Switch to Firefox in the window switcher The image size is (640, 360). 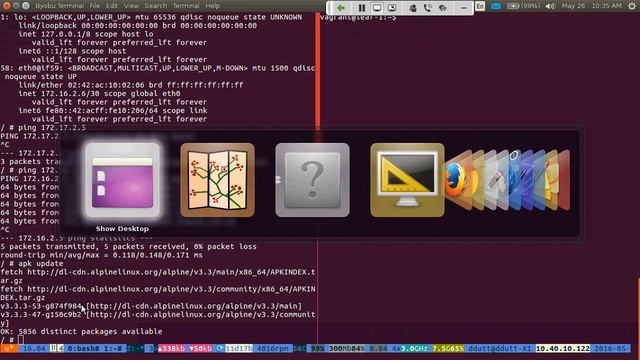click(457, 180)
